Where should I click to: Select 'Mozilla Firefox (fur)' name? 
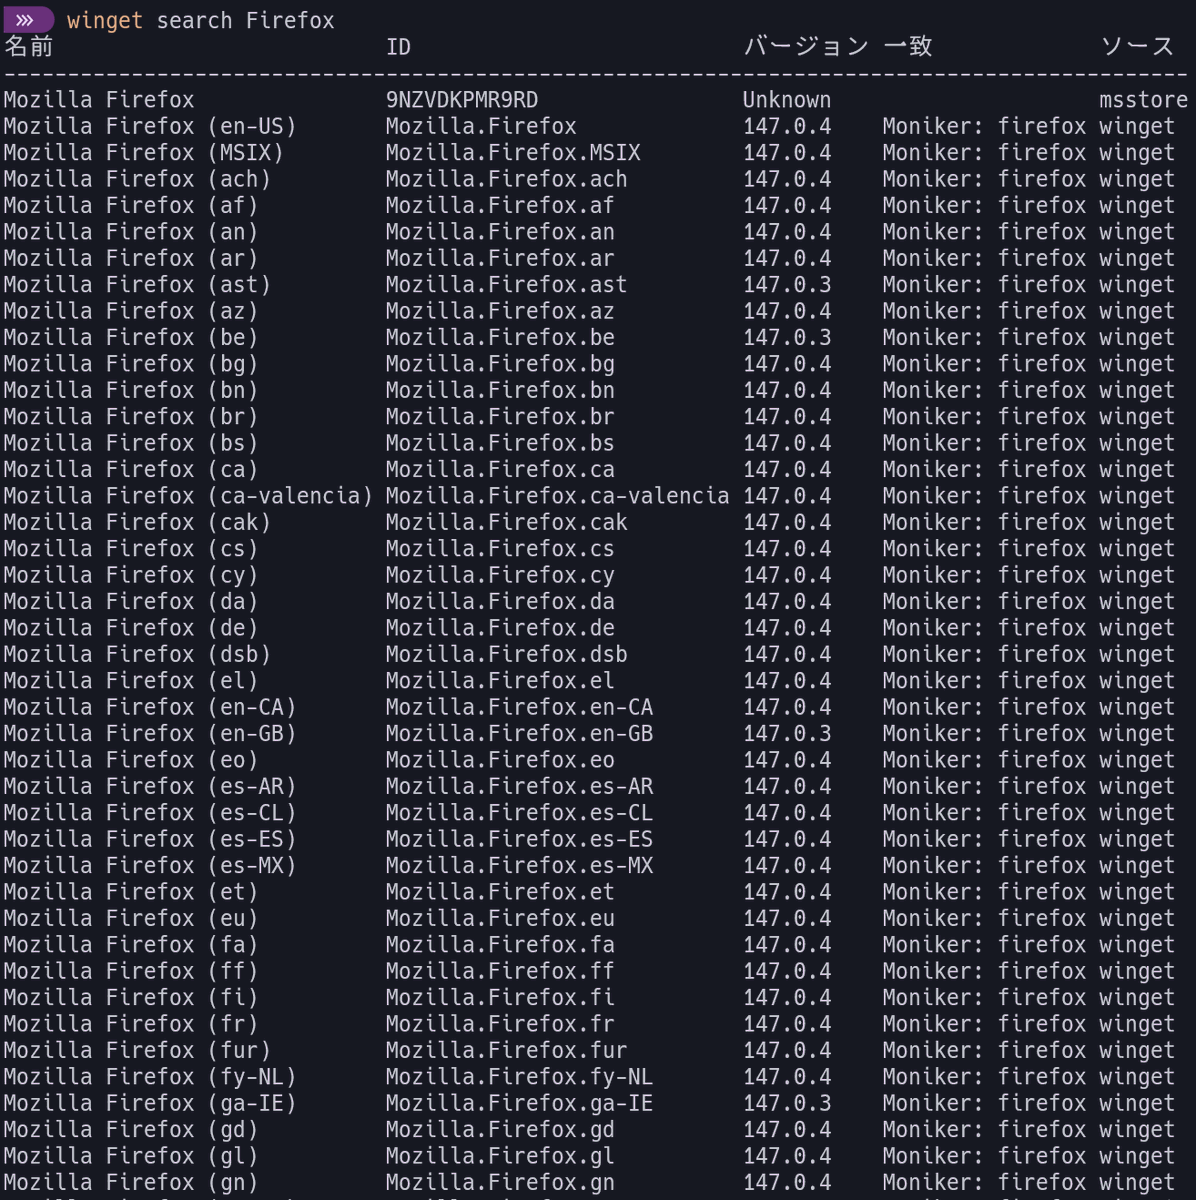(137, 1051)
